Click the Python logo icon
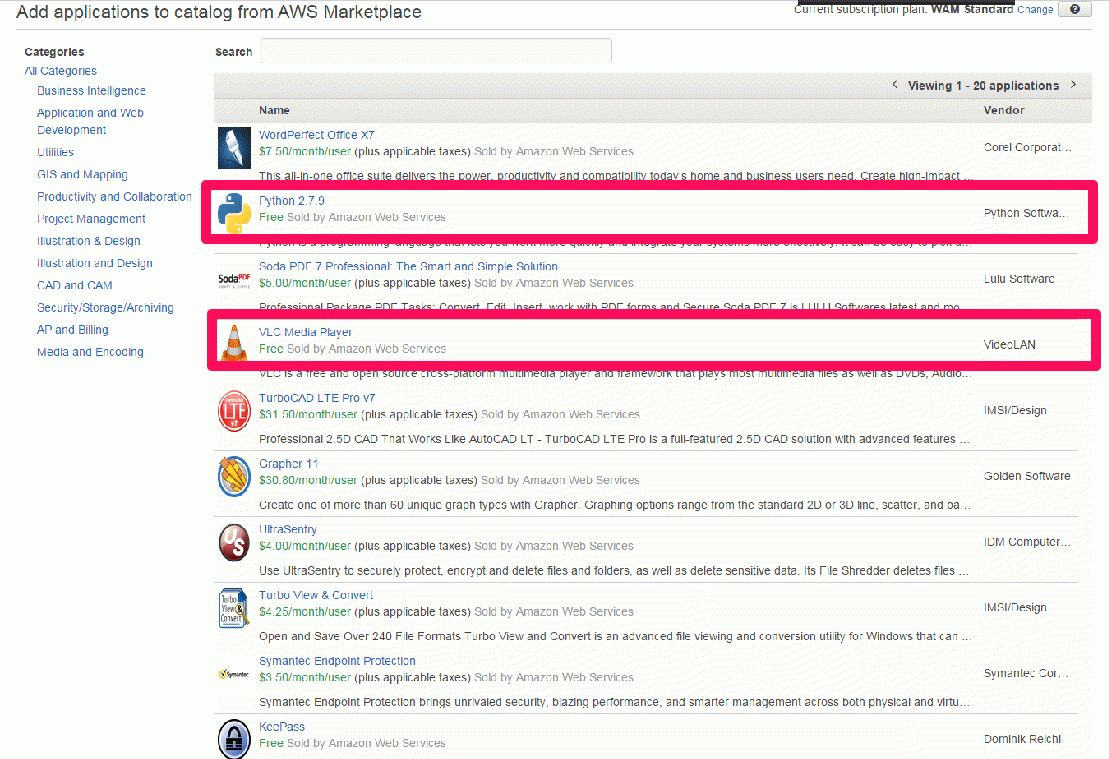Screen dimensions: 1109x759 click(234, 213)
